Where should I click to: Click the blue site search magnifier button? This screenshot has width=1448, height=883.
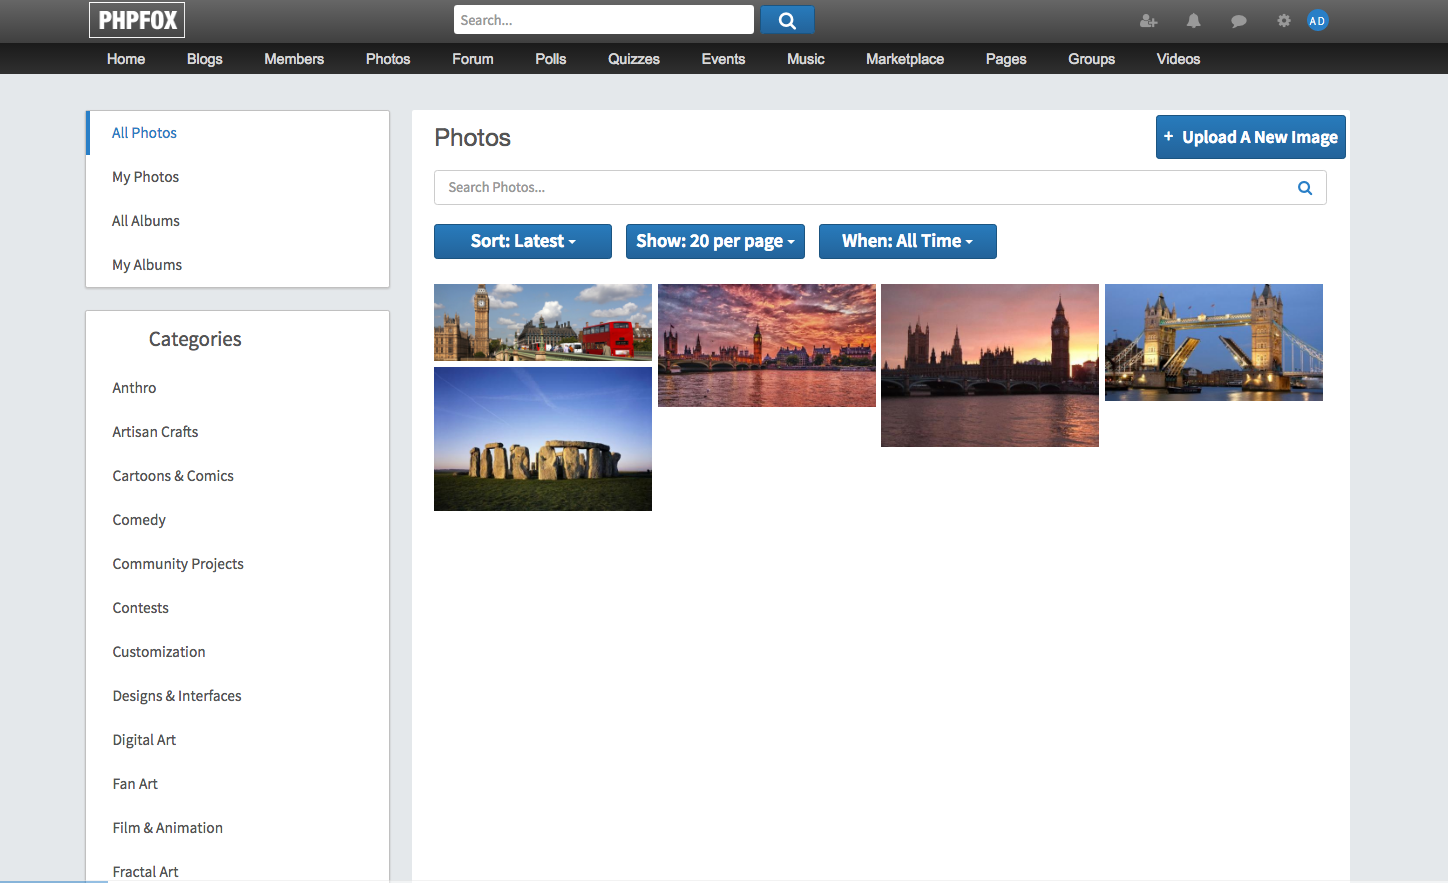[x=787, y=20]
